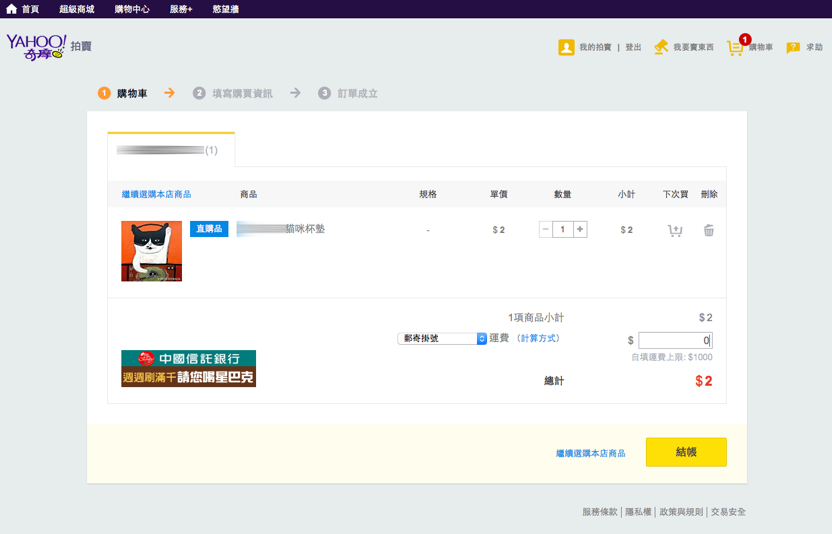Click the 中國信託銀行 bank ad banner
The height and width of the screenshot is (534, 832).
point(188,368)
